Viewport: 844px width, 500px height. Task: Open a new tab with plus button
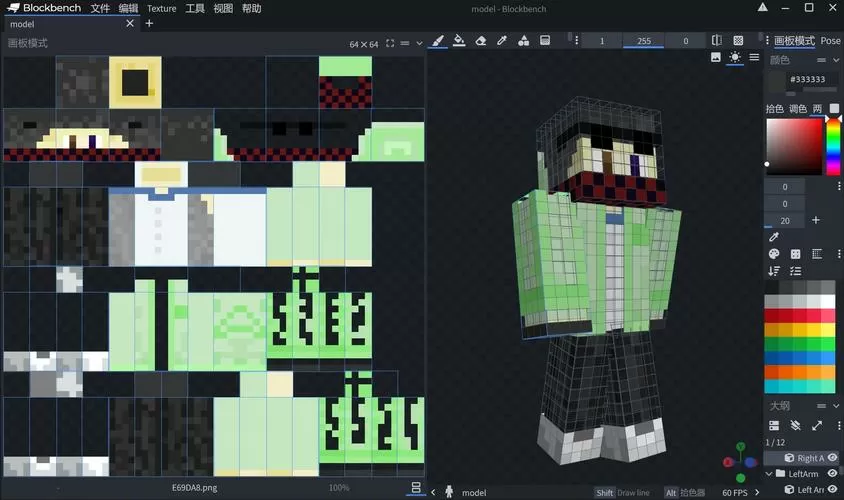149,24
